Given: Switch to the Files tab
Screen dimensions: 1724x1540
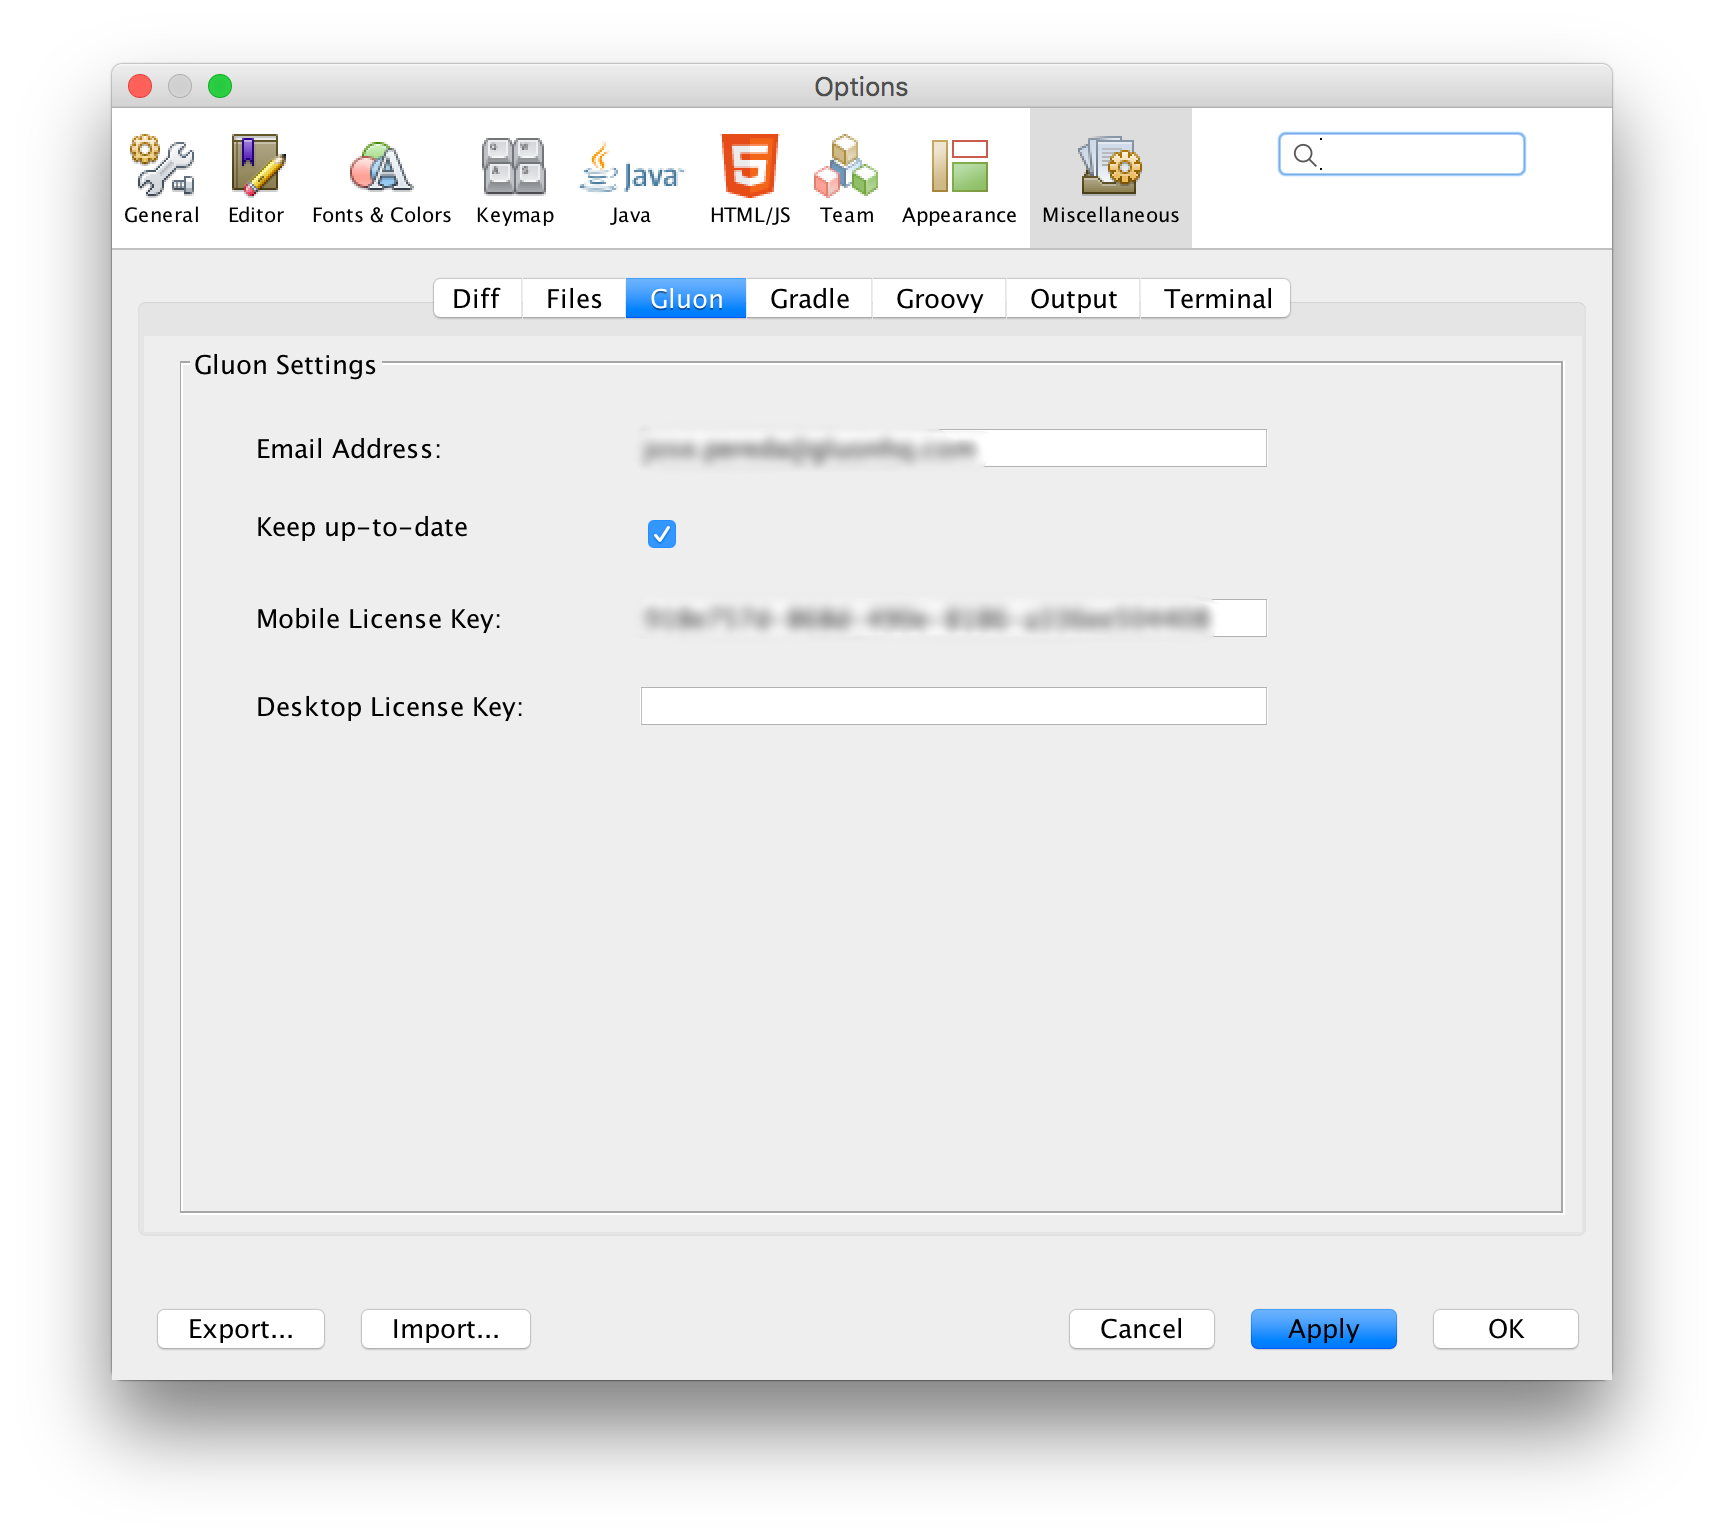Looking at the screenshot, I should click(574, 299).
